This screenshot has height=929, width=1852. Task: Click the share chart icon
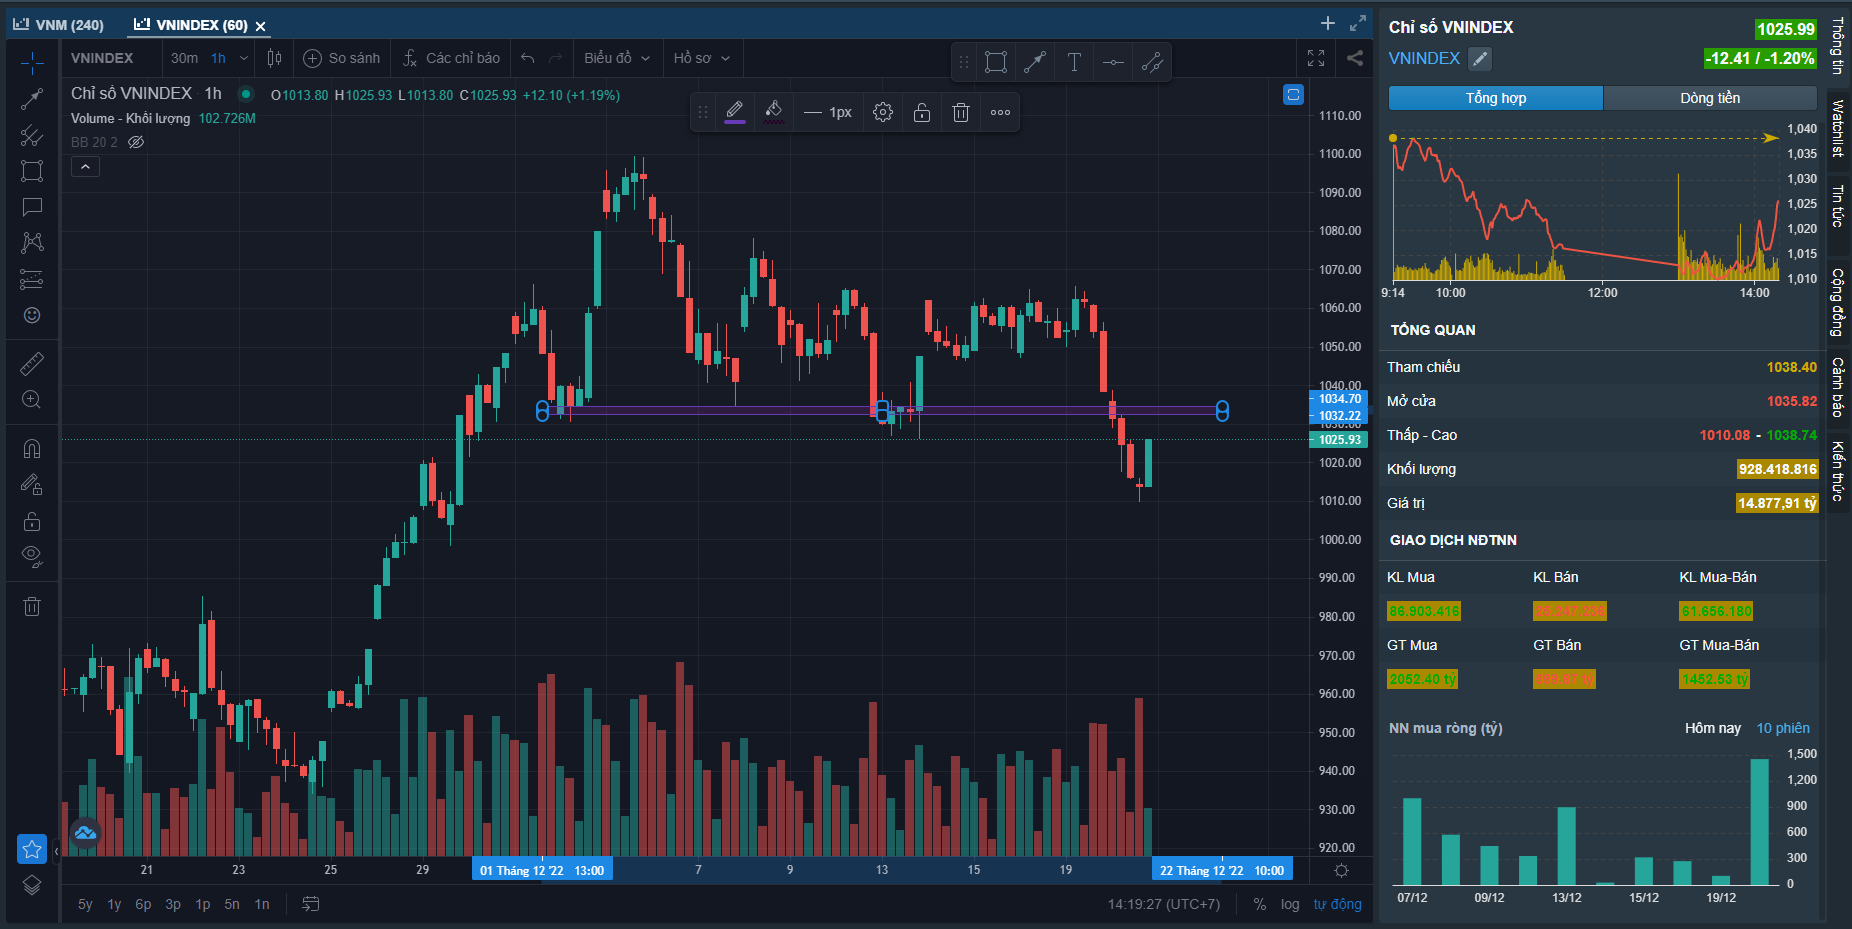click(1355, 58)
